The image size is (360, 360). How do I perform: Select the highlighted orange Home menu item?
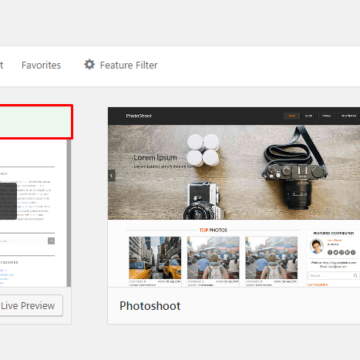[x=292, y=116]
